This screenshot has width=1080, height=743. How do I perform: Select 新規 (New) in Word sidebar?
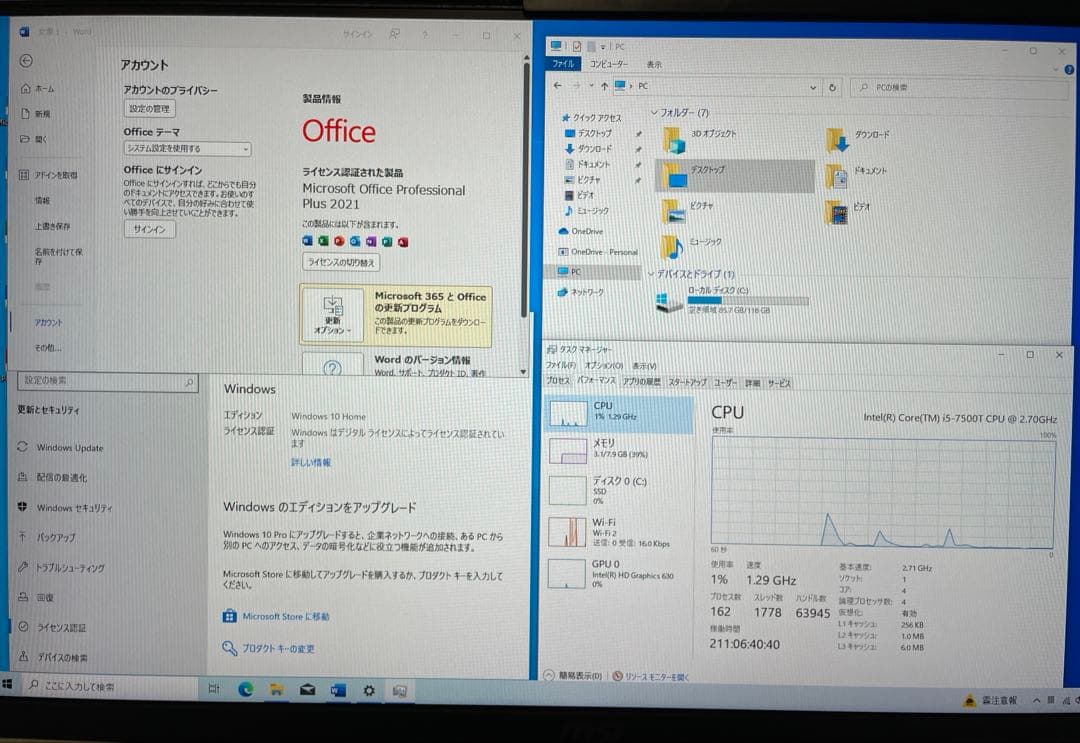[x=36, y=114]
